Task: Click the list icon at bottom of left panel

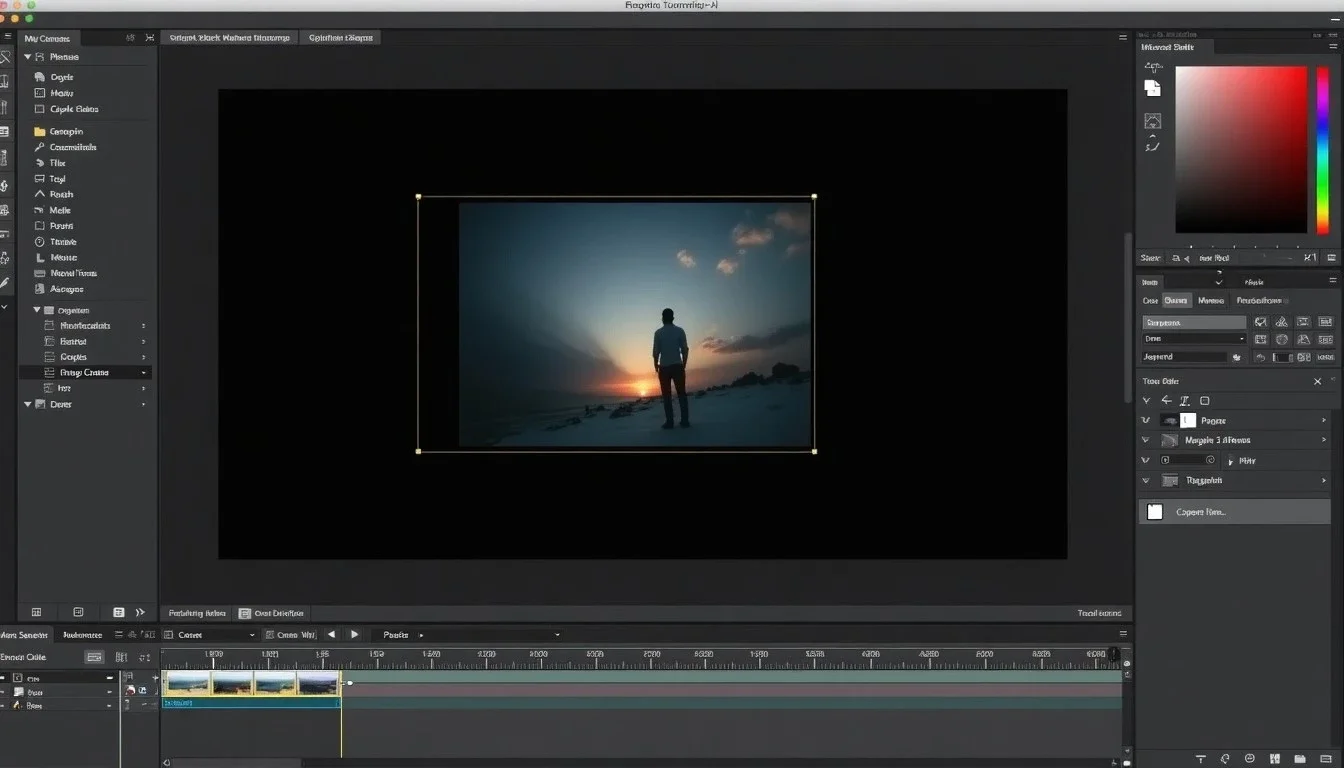Action: click(118, 612)
